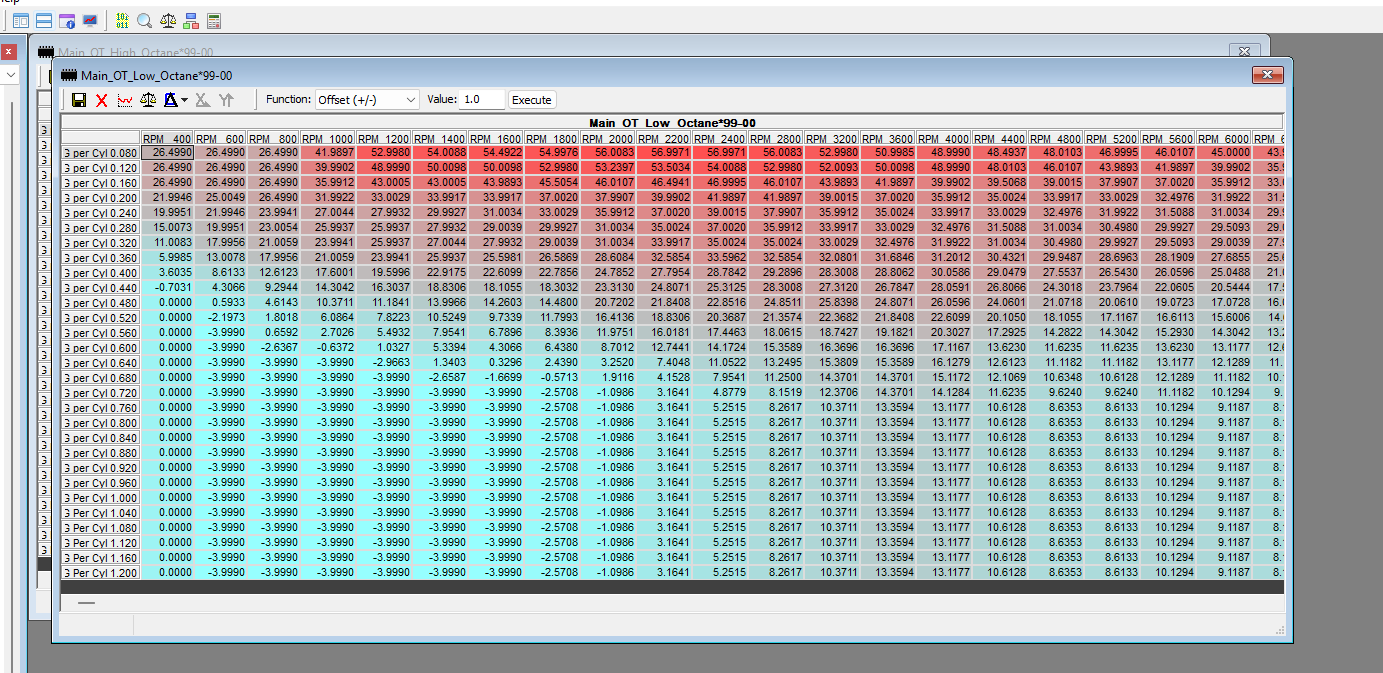The height and width of the screenshot is (673, 1383).
Task: Open the red line graph view icon
Action: tap(125, 100)
